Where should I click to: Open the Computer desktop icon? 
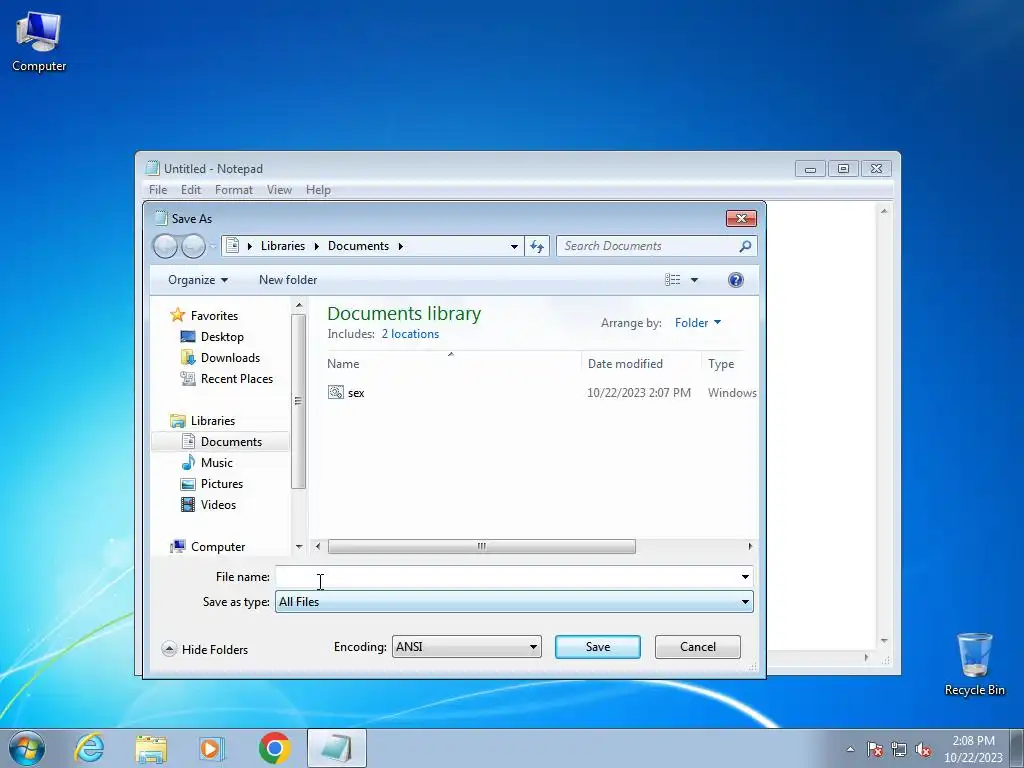click(x=39, y=40)
